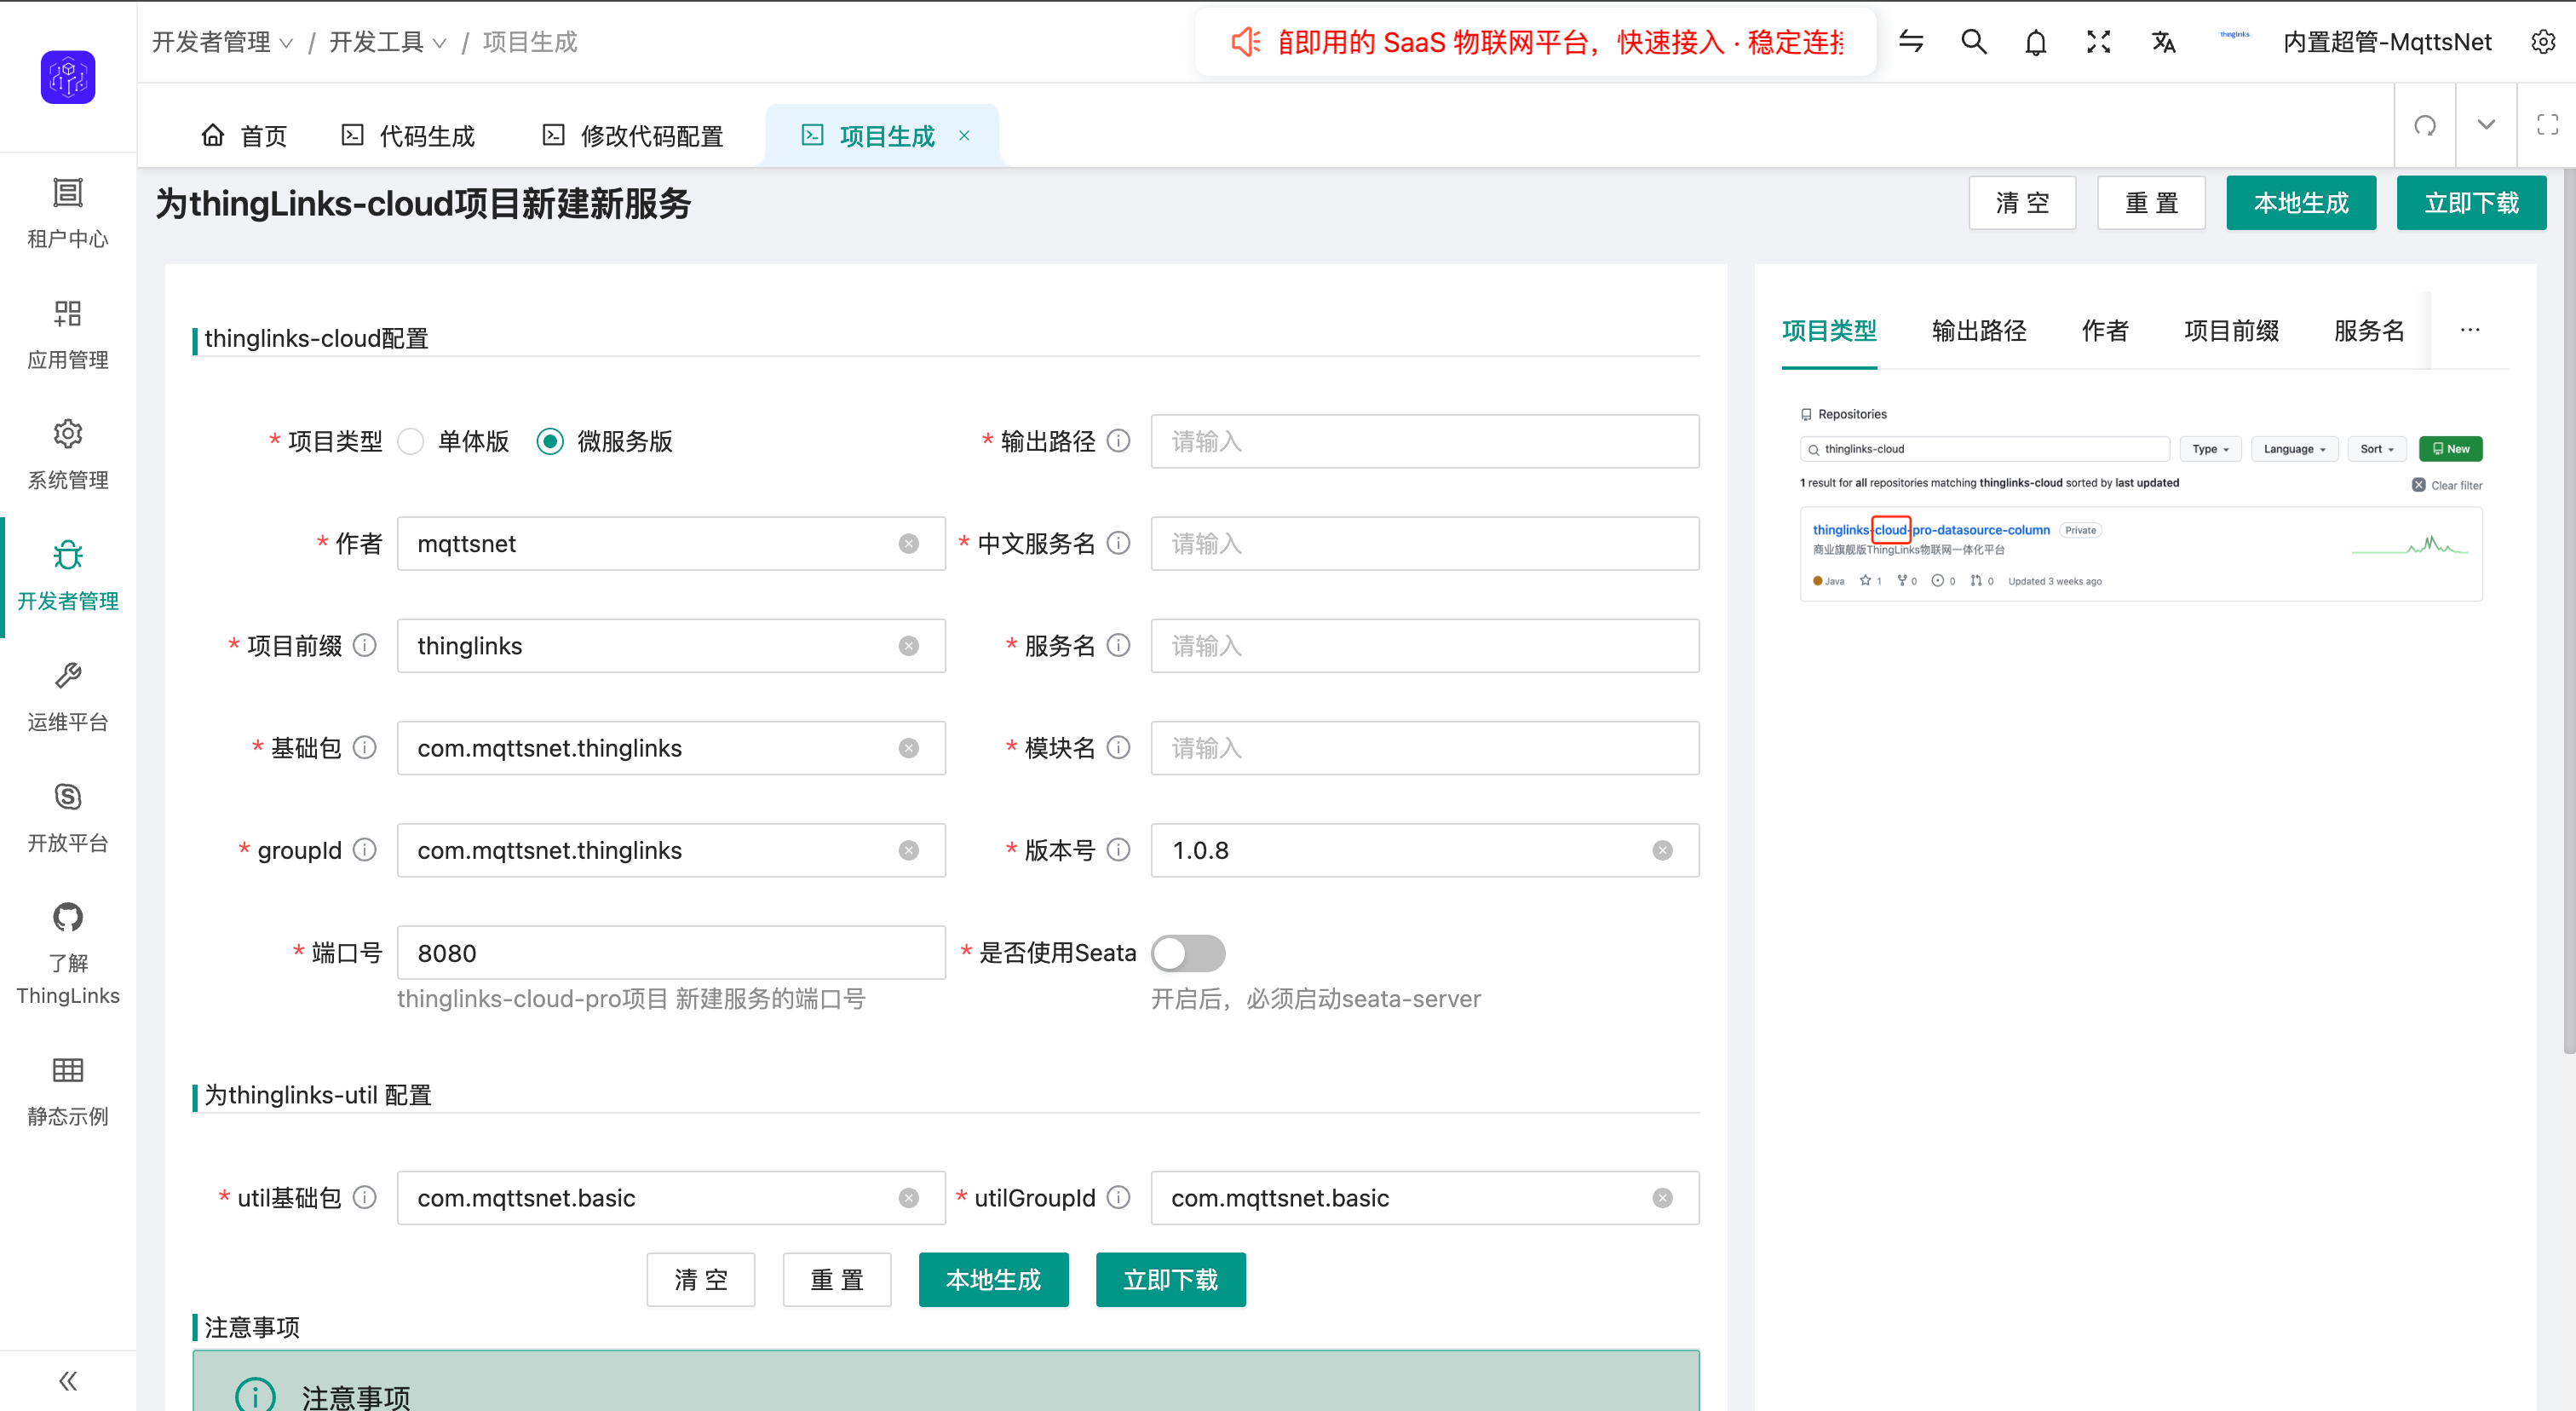
Task: Click top 本地生成 button
Action: pyautogui.click(x=2301, y=203)
